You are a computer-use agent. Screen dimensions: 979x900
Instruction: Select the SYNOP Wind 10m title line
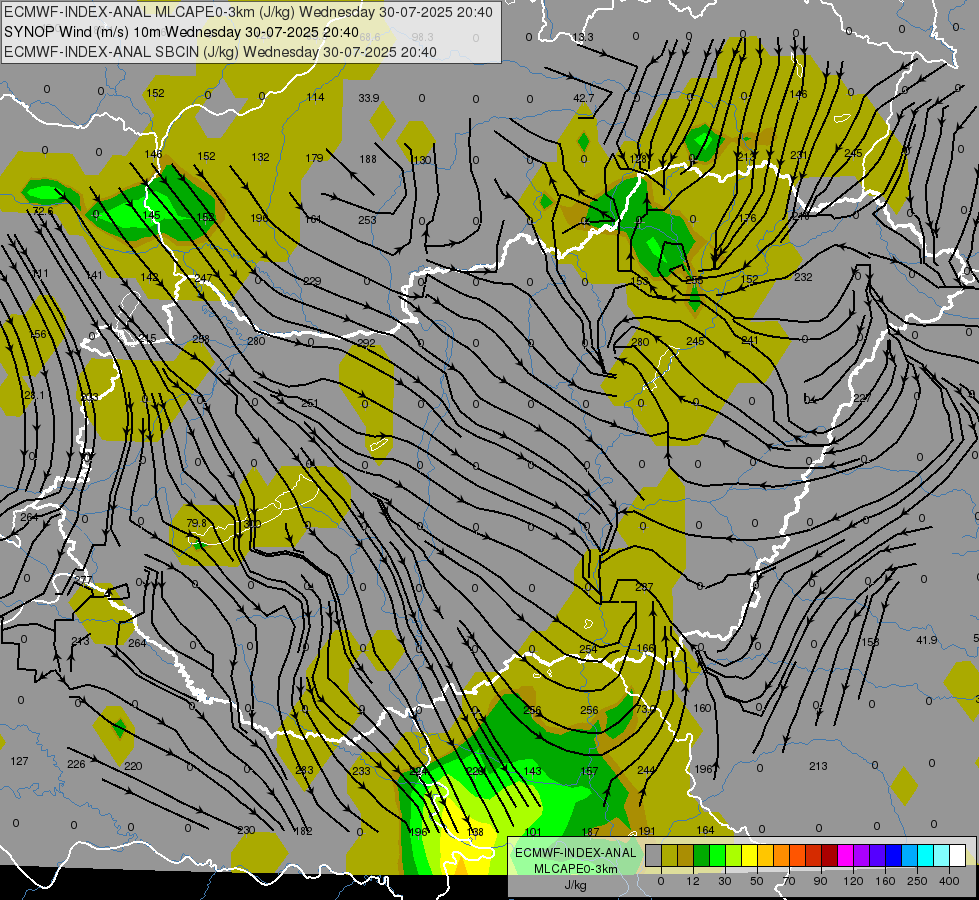(x=181, y=32)
